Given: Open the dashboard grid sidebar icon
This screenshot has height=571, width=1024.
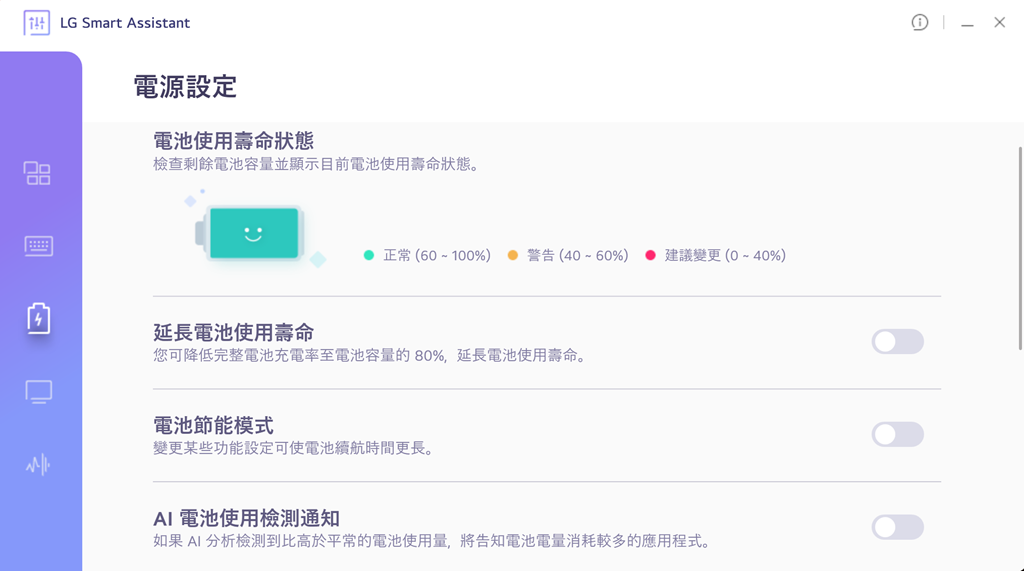Looking at the screenshot, I should [37, 174].
